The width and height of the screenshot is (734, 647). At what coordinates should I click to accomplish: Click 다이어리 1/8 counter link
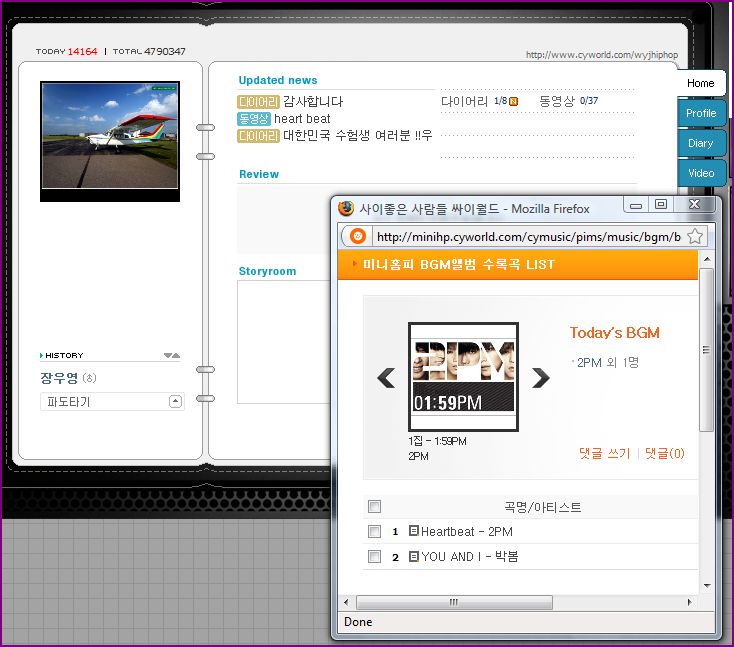[474, 101]
